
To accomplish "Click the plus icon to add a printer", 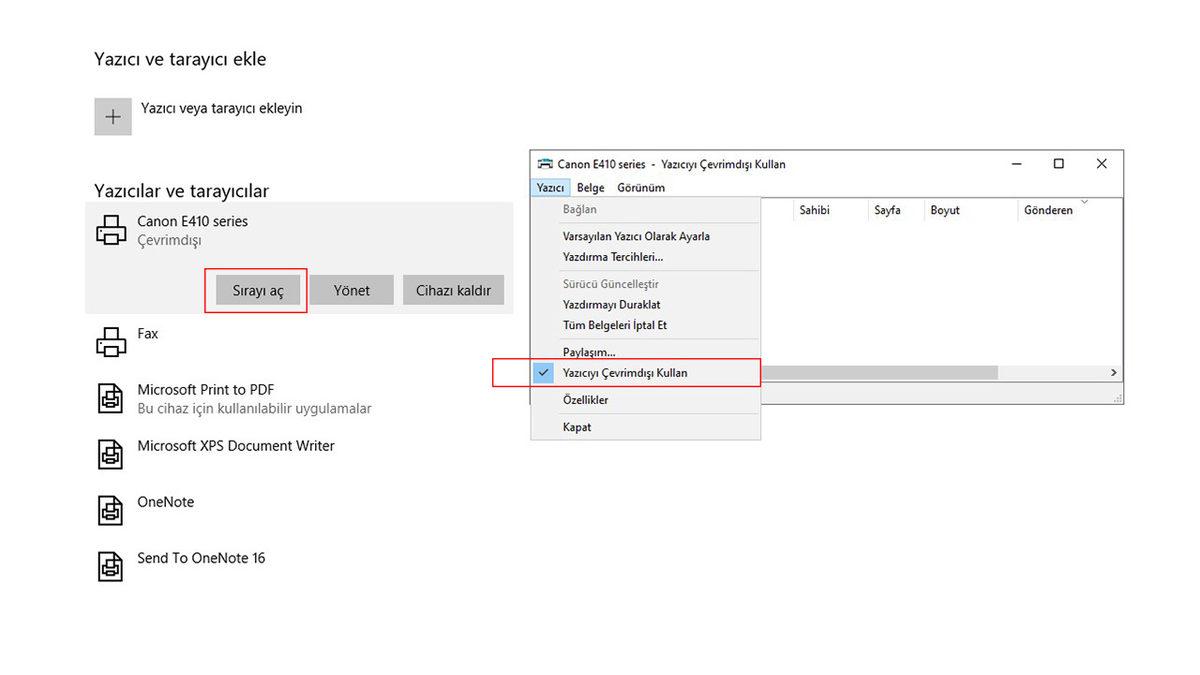I will coord(113,117).
